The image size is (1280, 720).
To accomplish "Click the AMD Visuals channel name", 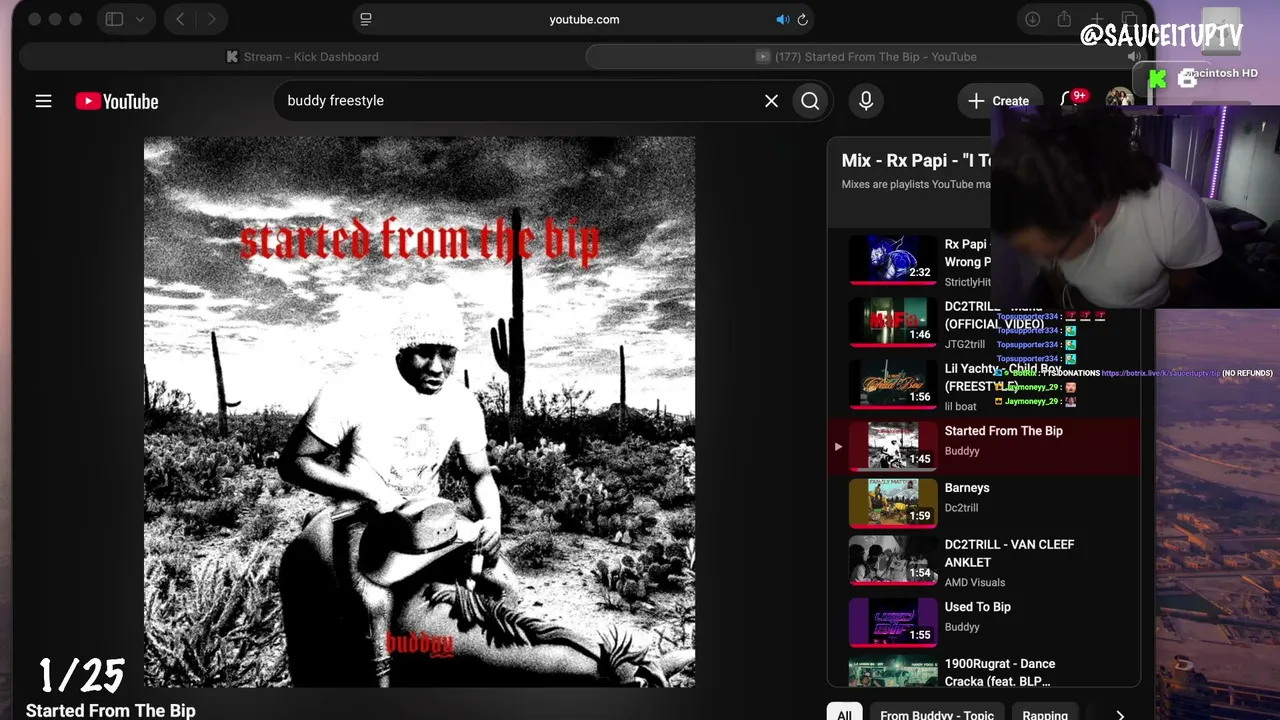I will tap(975, 582).
